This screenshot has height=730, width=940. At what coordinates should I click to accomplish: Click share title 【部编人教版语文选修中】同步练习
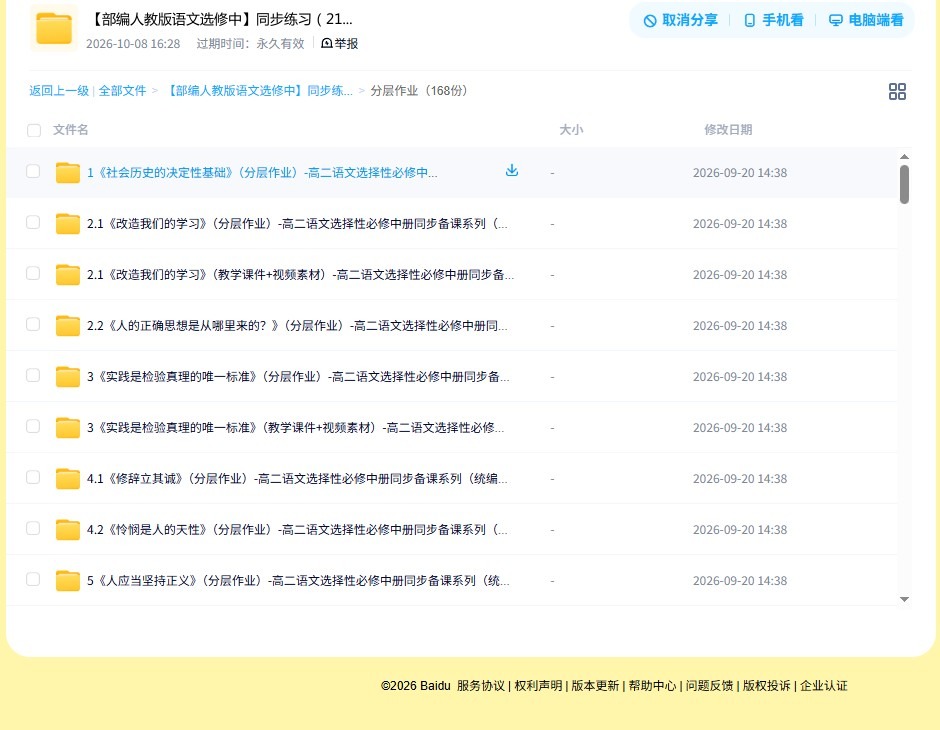click(220, 20)
